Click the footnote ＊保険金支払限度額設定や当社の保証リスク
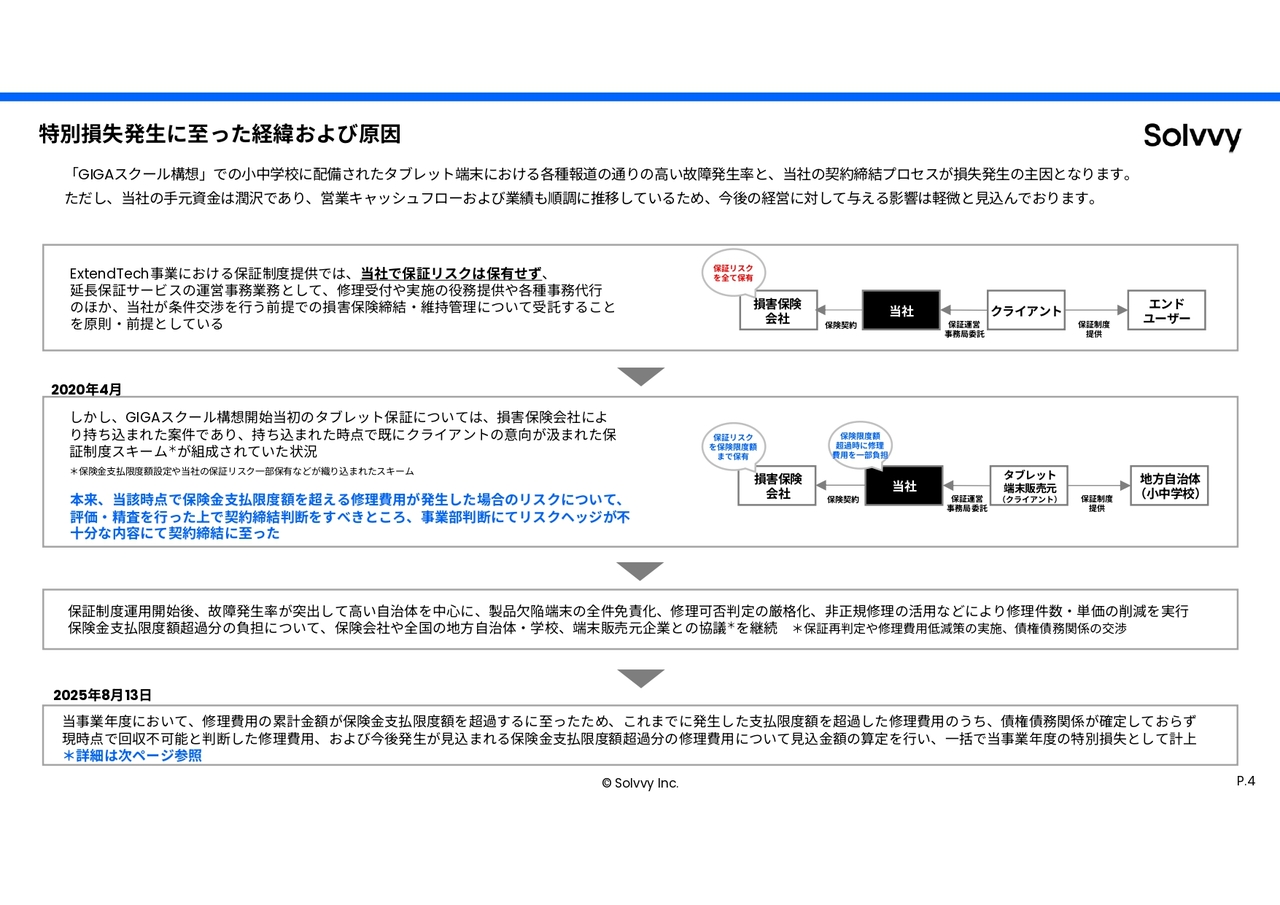Image resolution: width=1280 pixels, height=905 pixels. point(242,471)
